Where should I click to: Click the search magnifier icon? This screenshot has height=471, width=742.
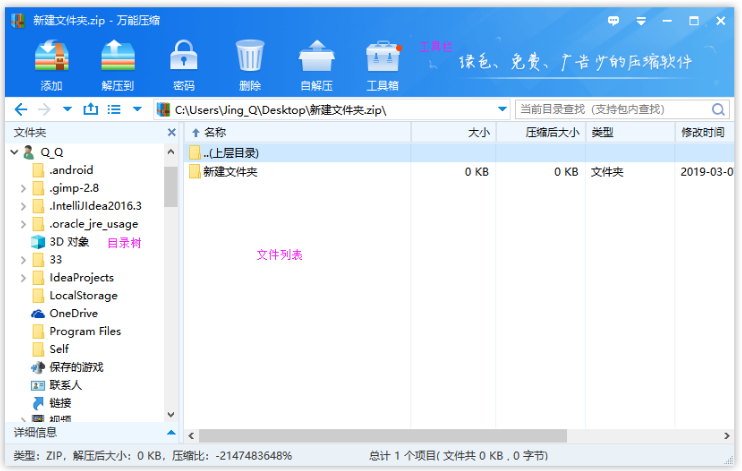pos(718,109)
